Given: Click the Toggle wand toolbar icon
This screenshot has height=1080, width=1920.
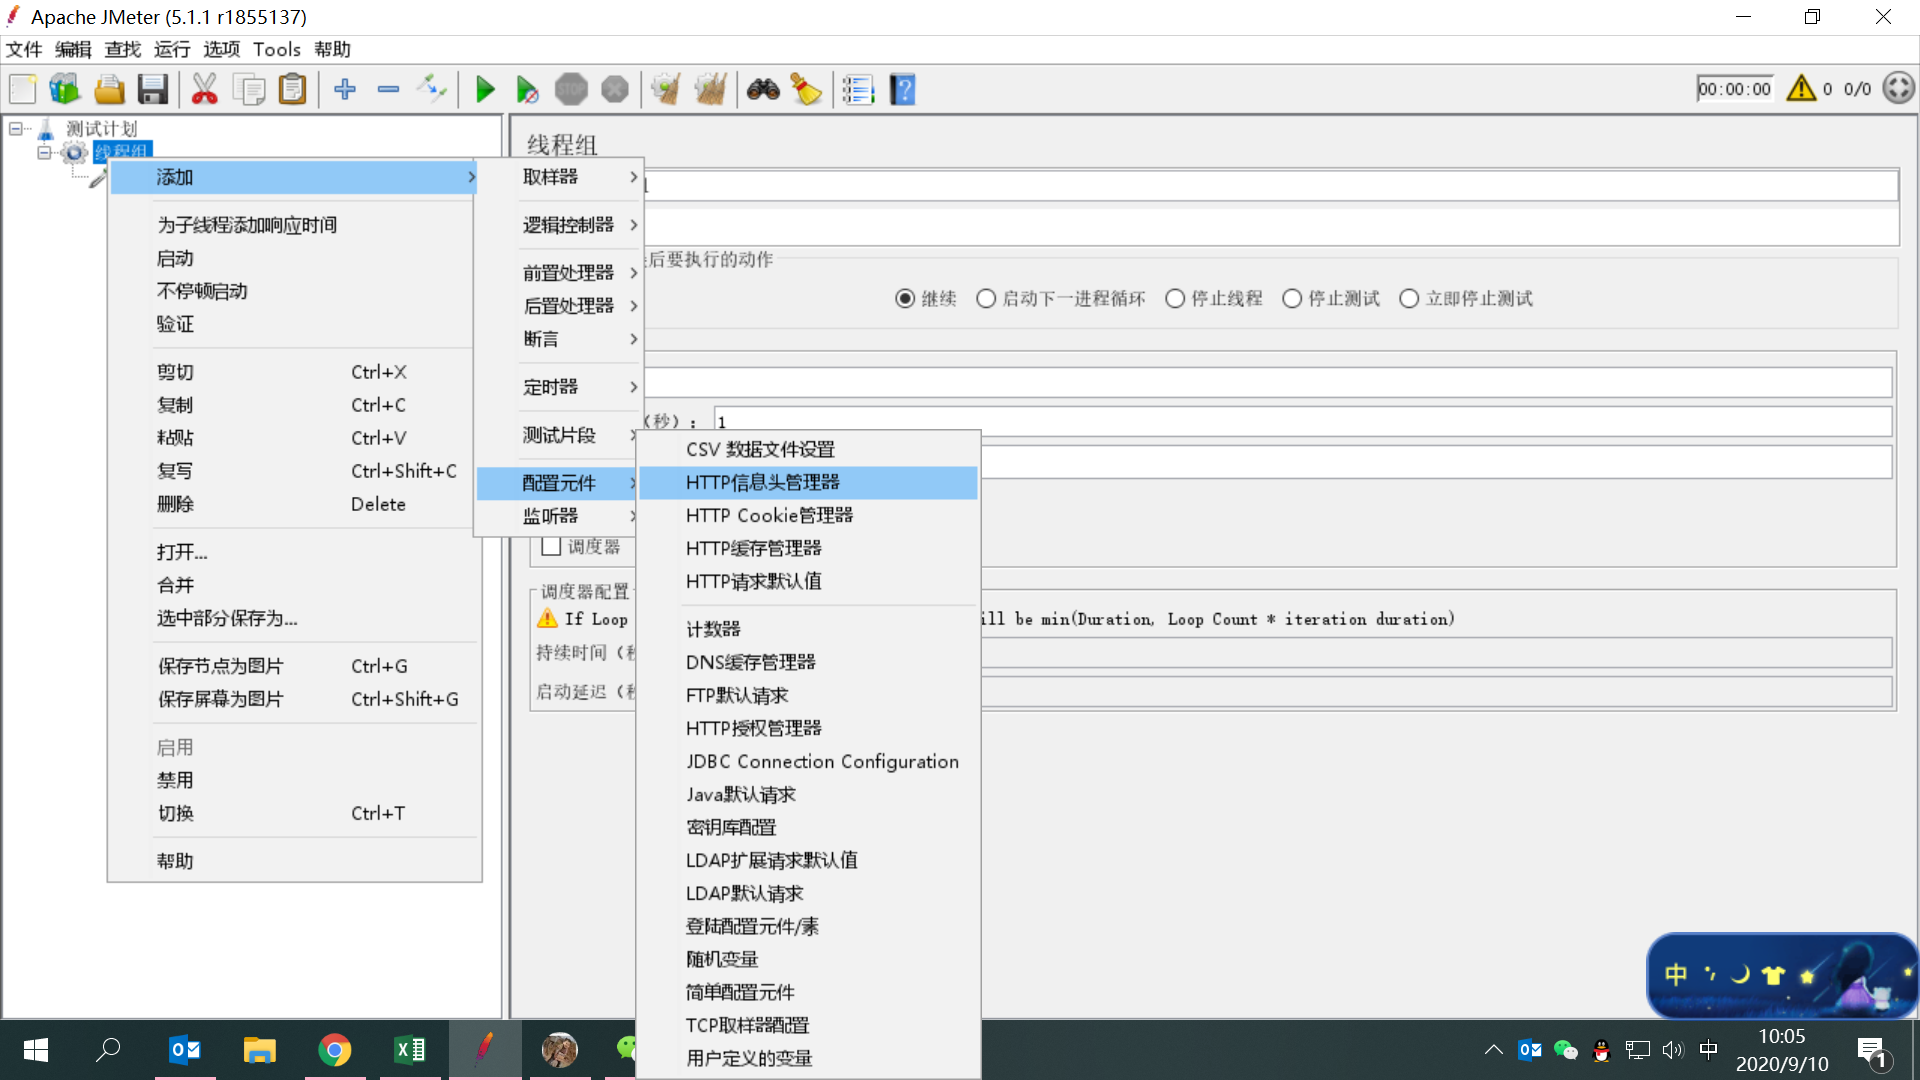Looking at the screenshot, I should click(432, 90).
